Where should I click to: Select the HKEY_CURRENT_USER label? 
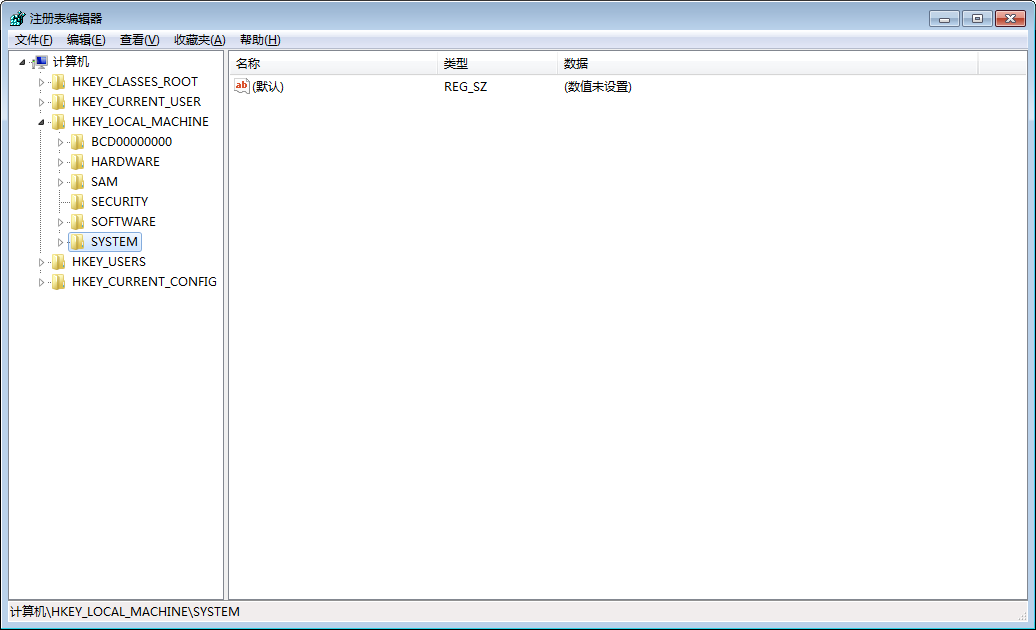[x=136, y=102]
